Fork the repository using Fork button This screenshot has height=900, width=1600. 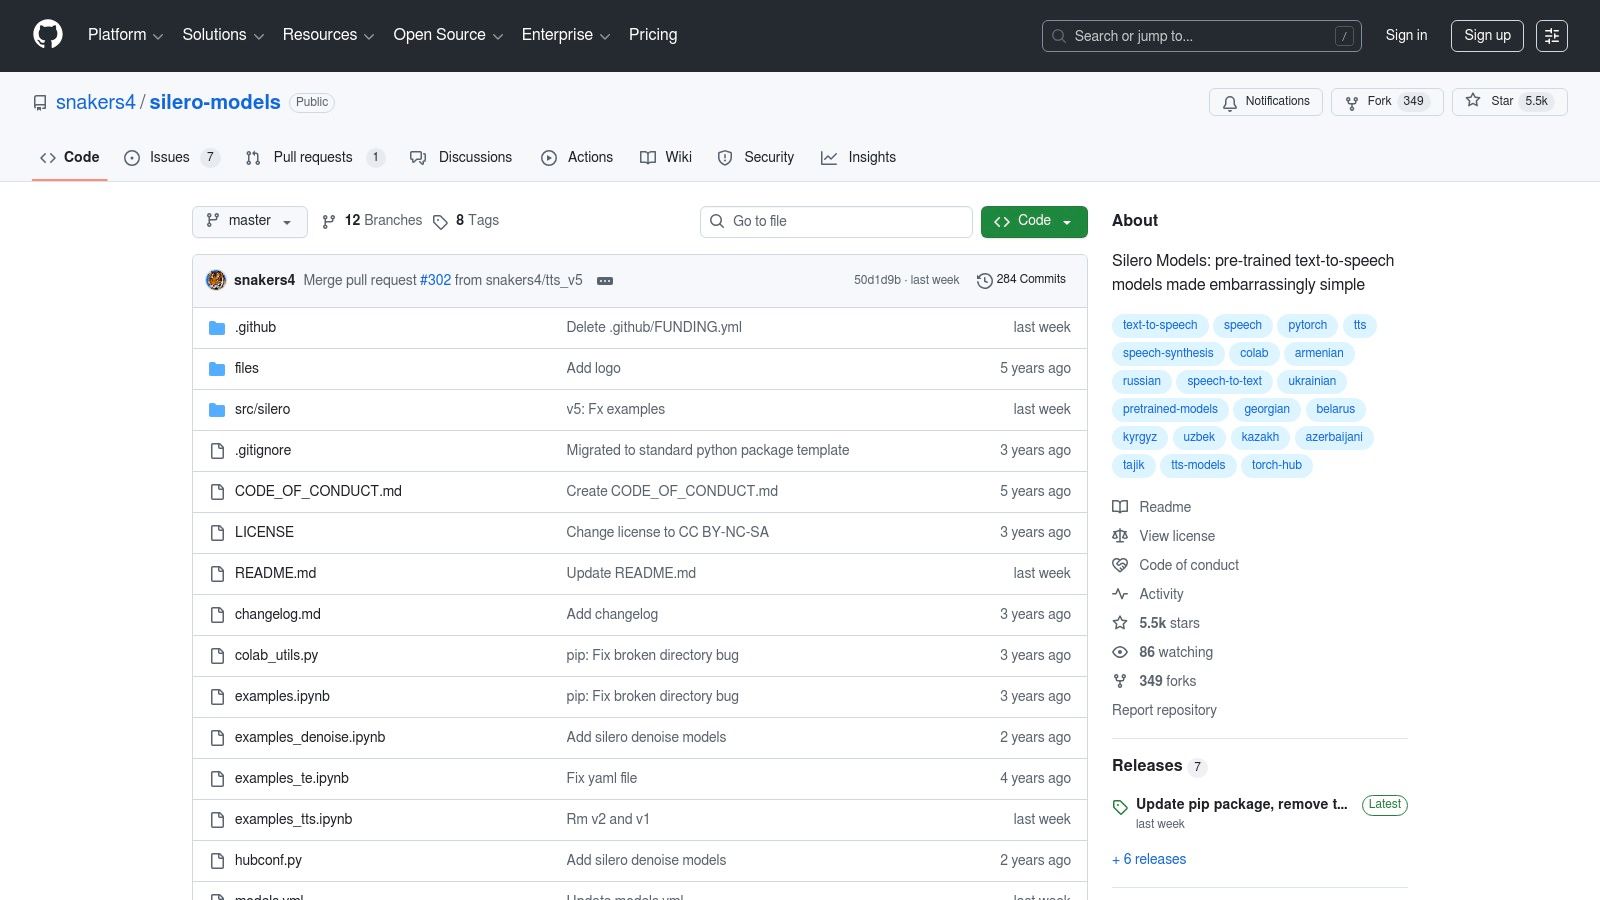(x=1385, y=102)
